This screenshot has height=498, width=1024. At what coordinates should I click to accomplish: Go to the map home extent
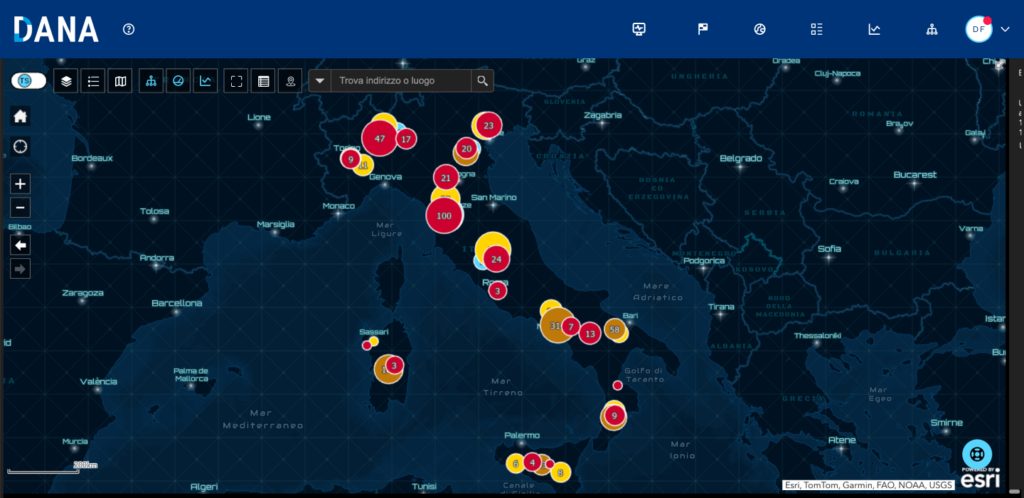[x=20, y=116]
